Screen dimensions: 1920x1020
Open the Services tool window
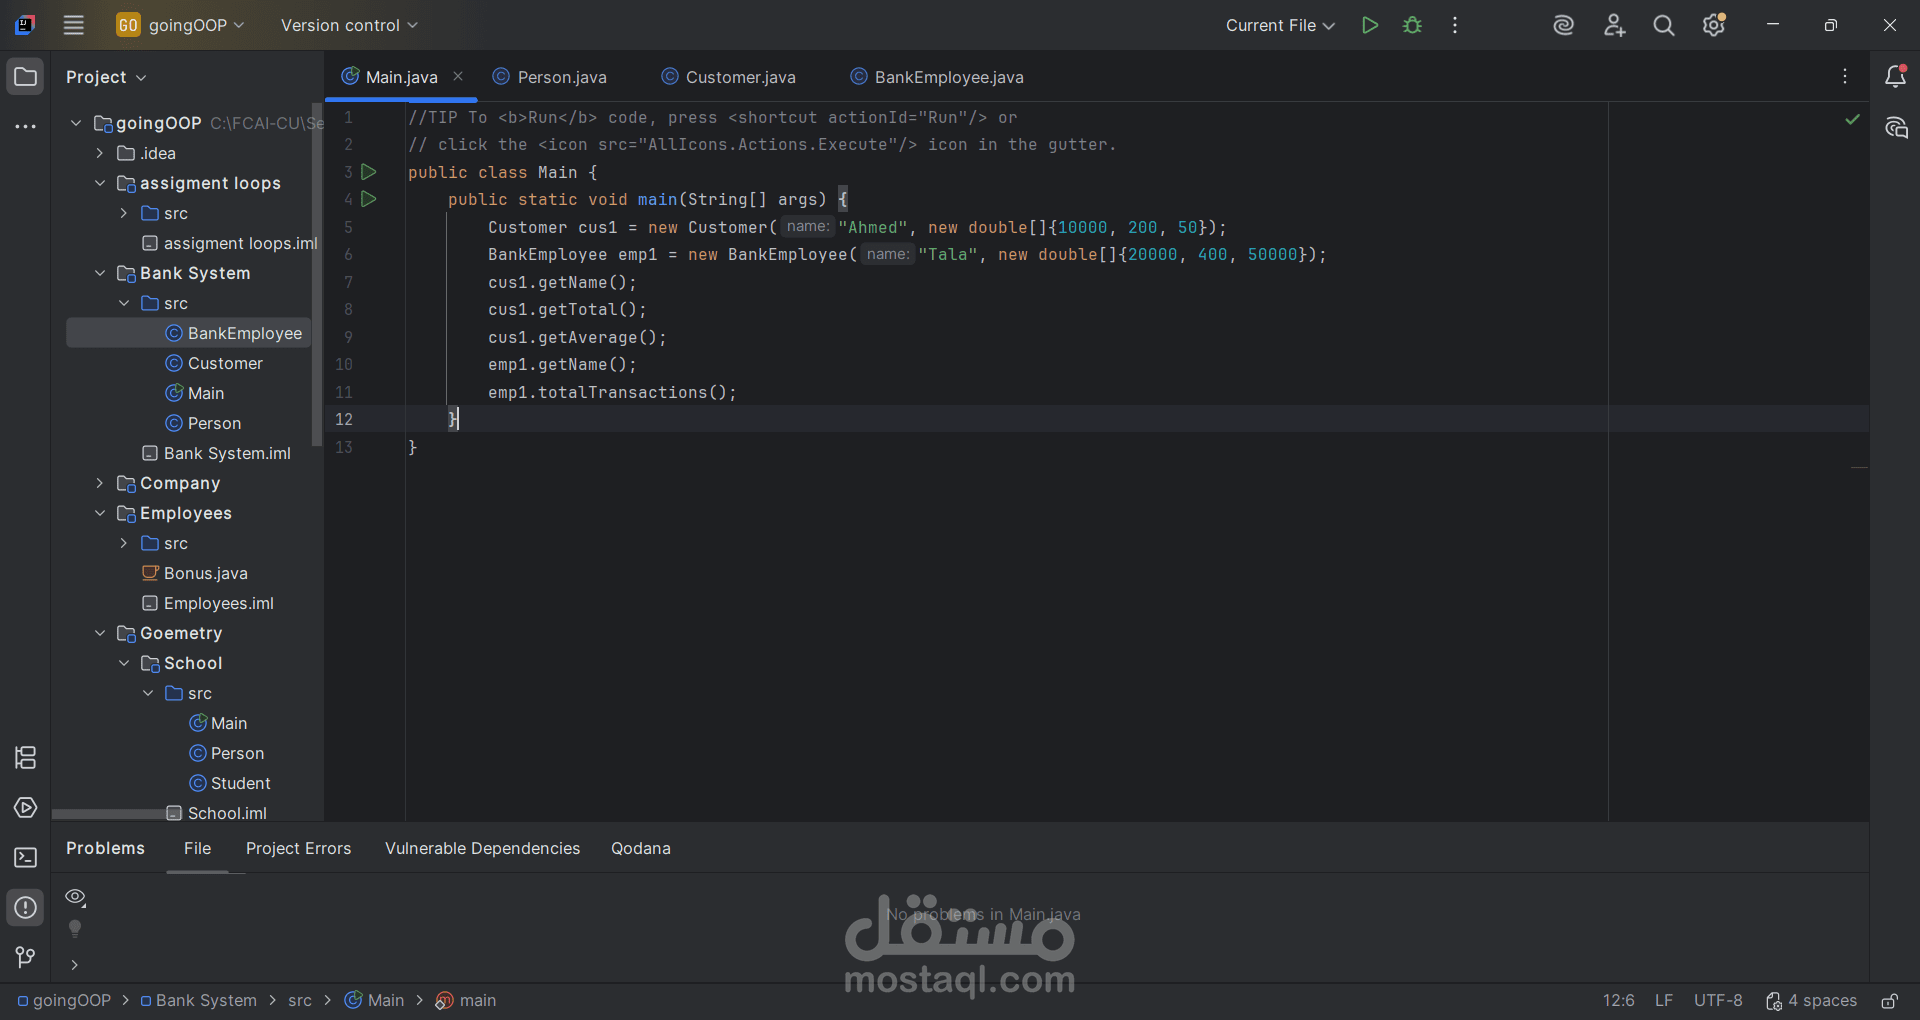26,808
